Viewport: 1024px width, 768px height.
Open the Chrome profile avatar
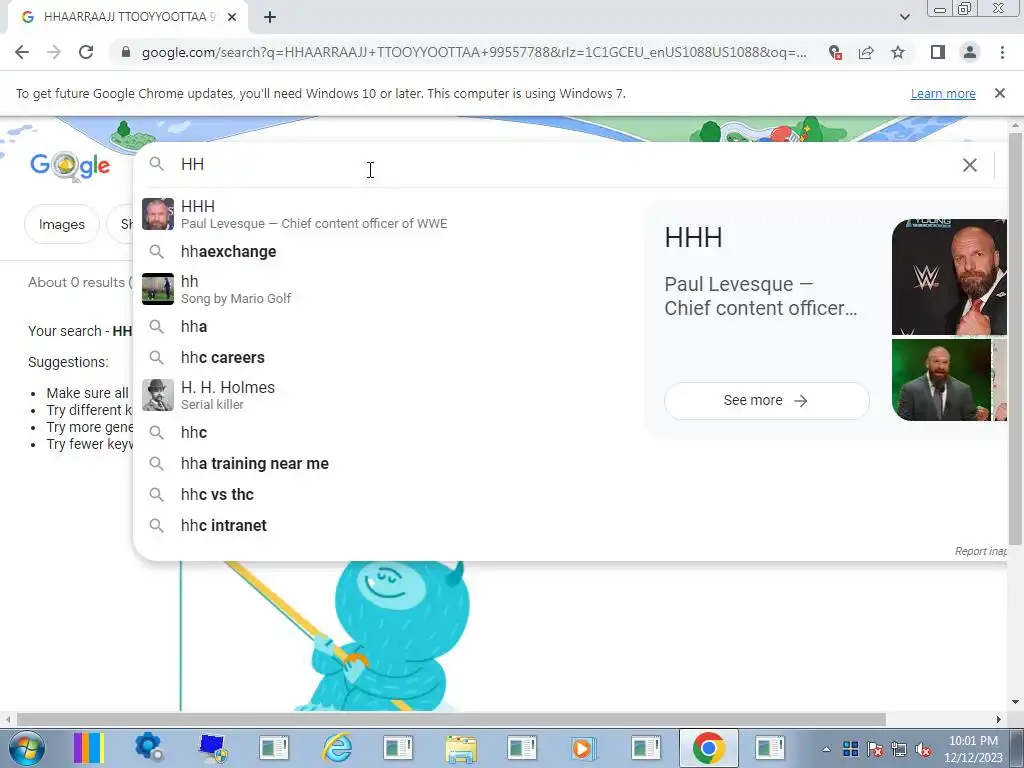970,52
